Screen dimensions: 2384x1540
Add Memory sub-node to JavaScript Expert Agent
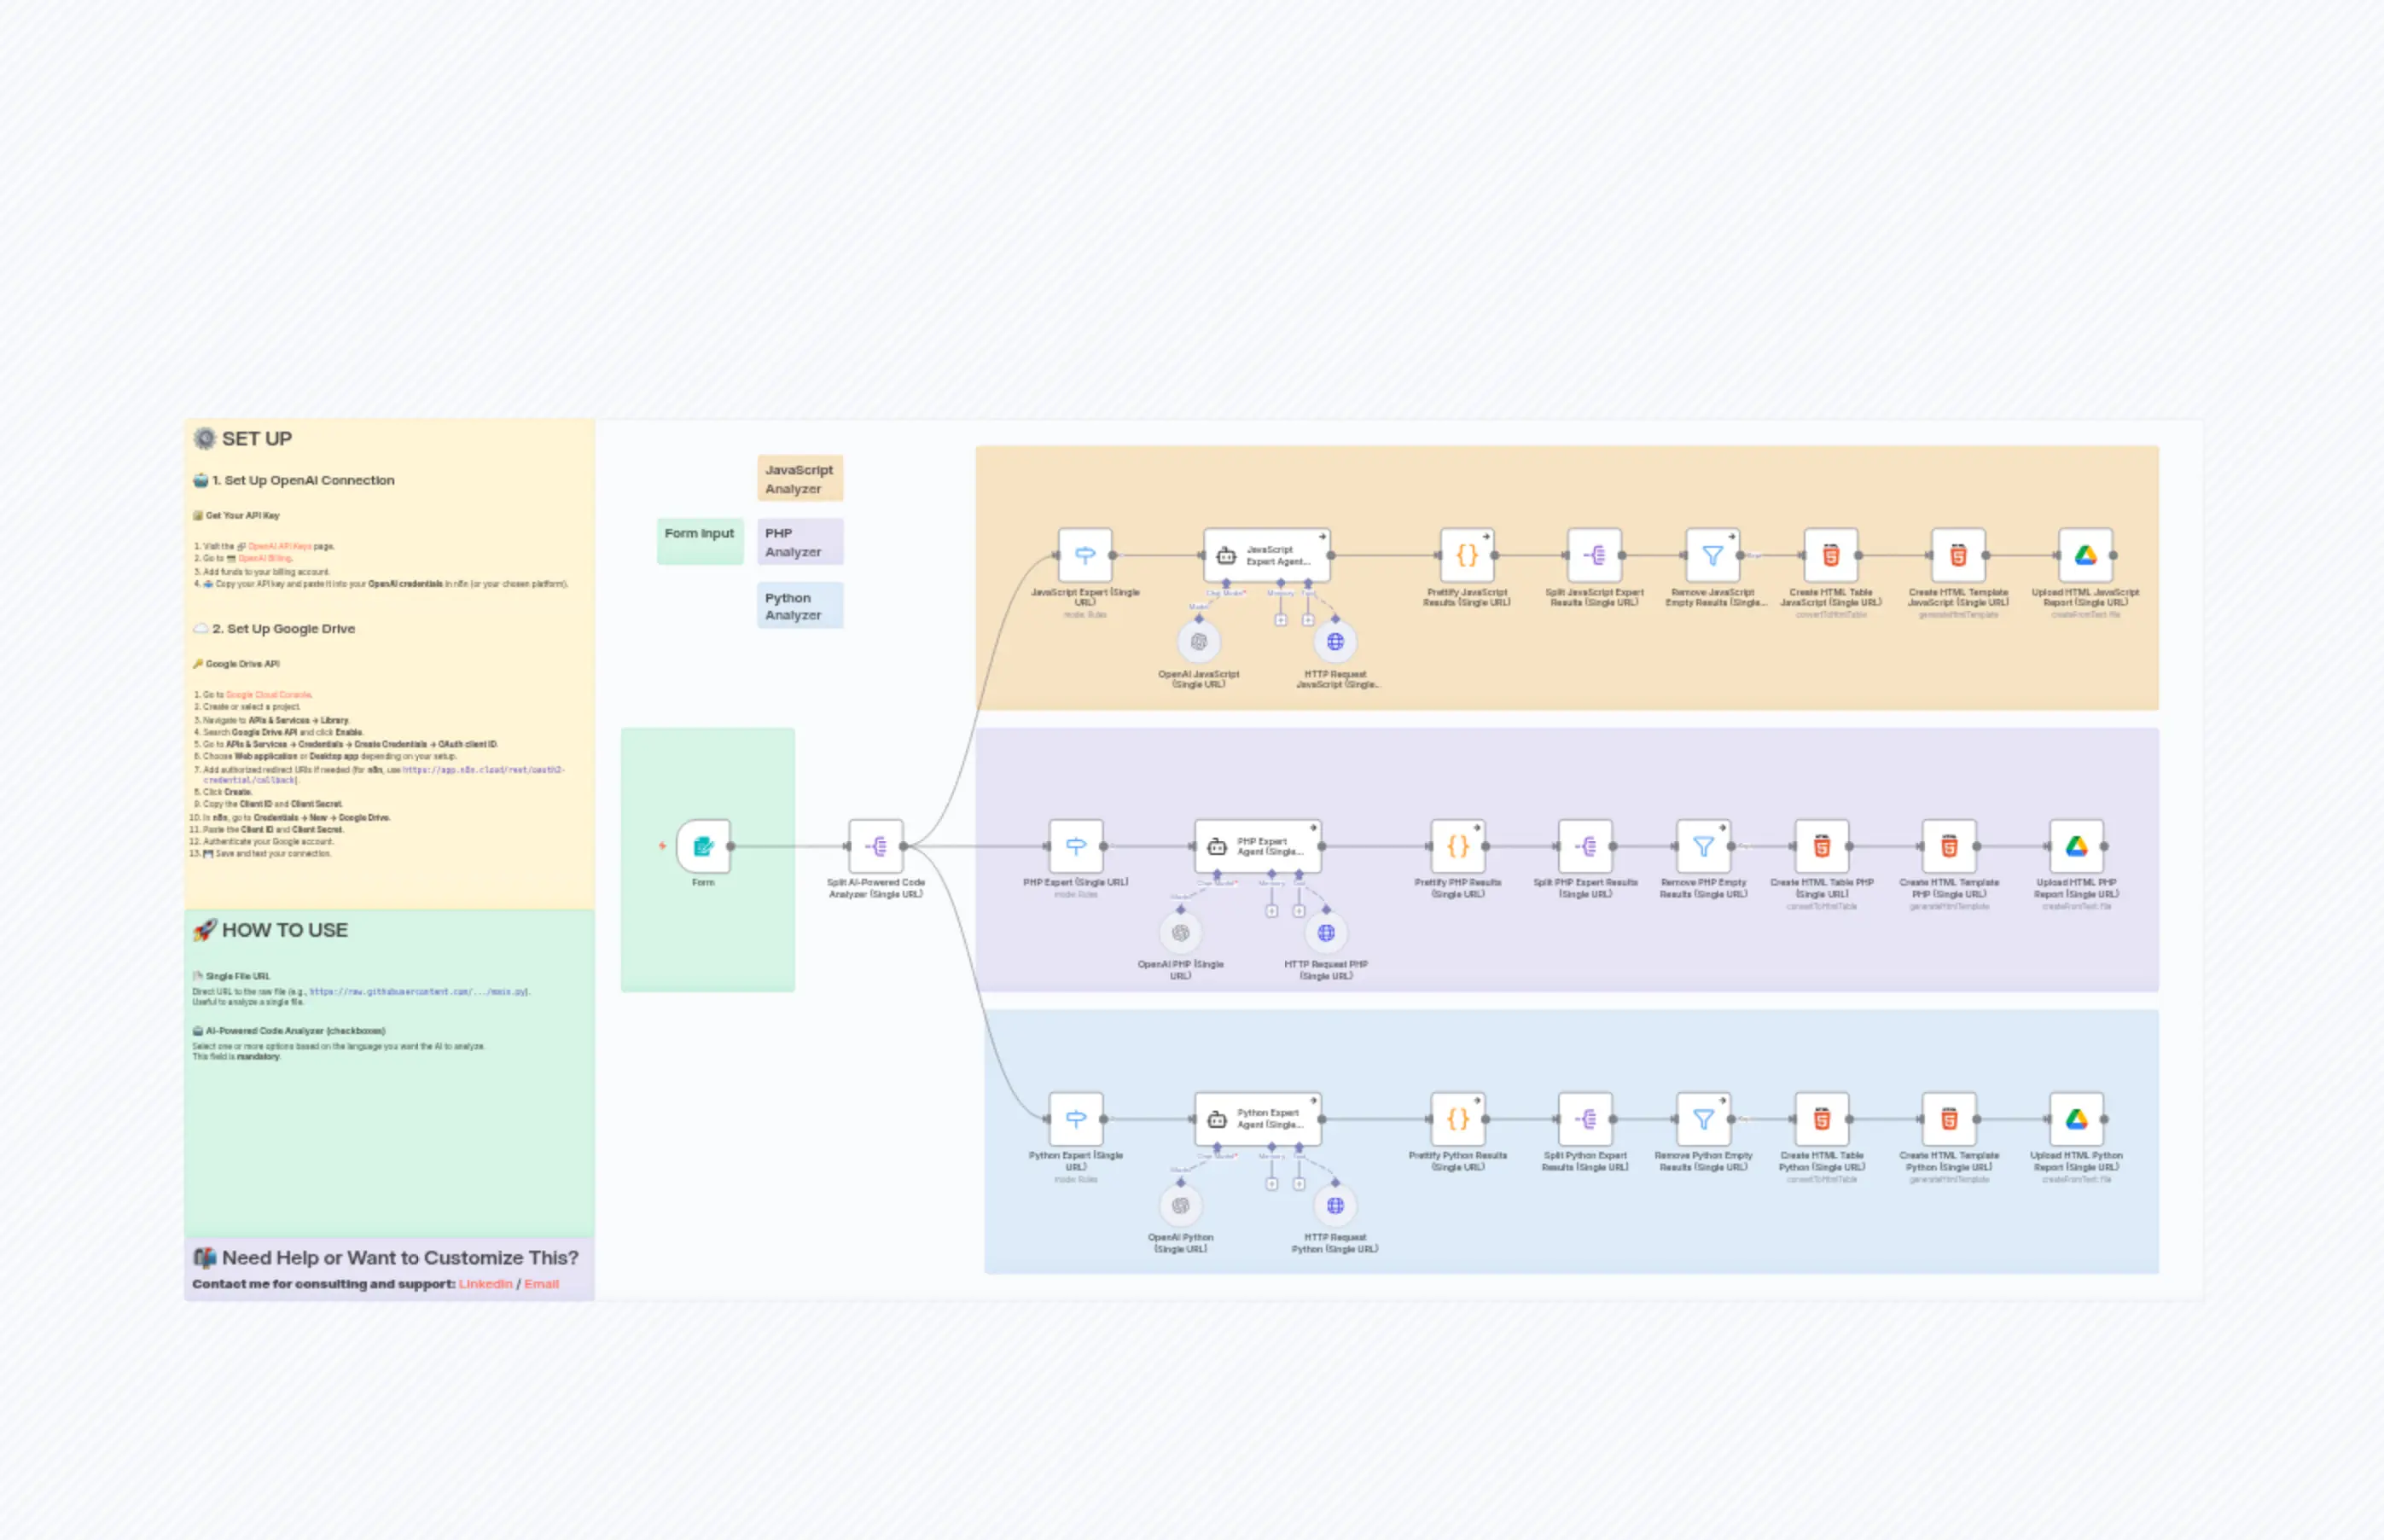[x=1280, y=620]
